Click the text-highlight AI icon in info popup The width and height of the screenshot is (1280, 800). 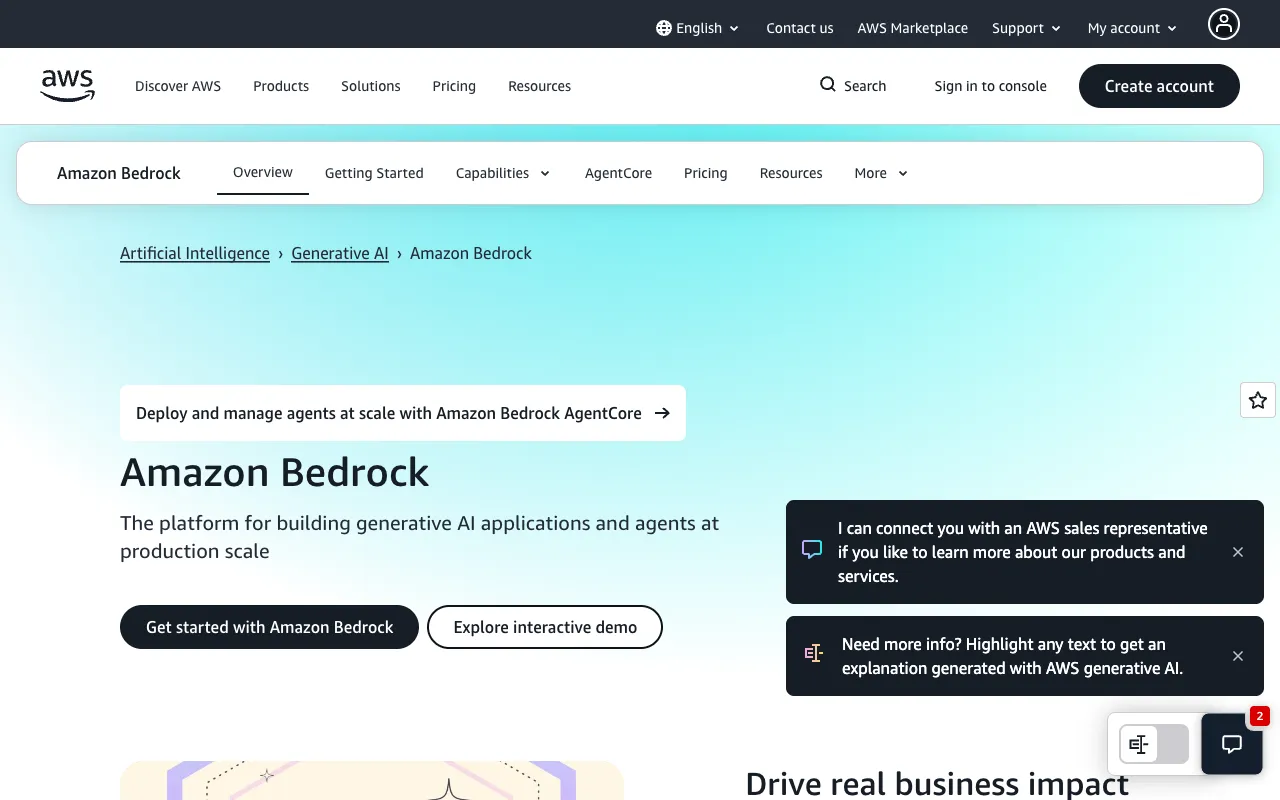813,653
